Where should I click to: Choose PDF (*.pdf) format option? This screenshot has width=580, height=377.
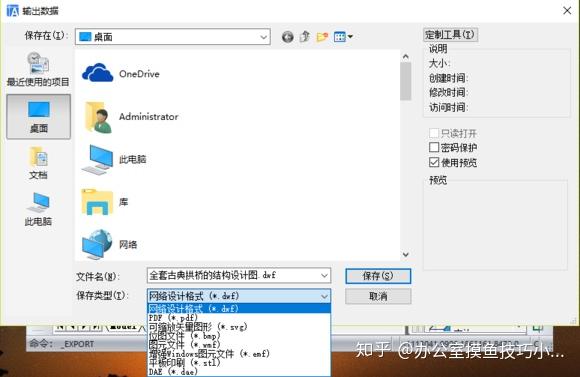(x=239, y=317)
